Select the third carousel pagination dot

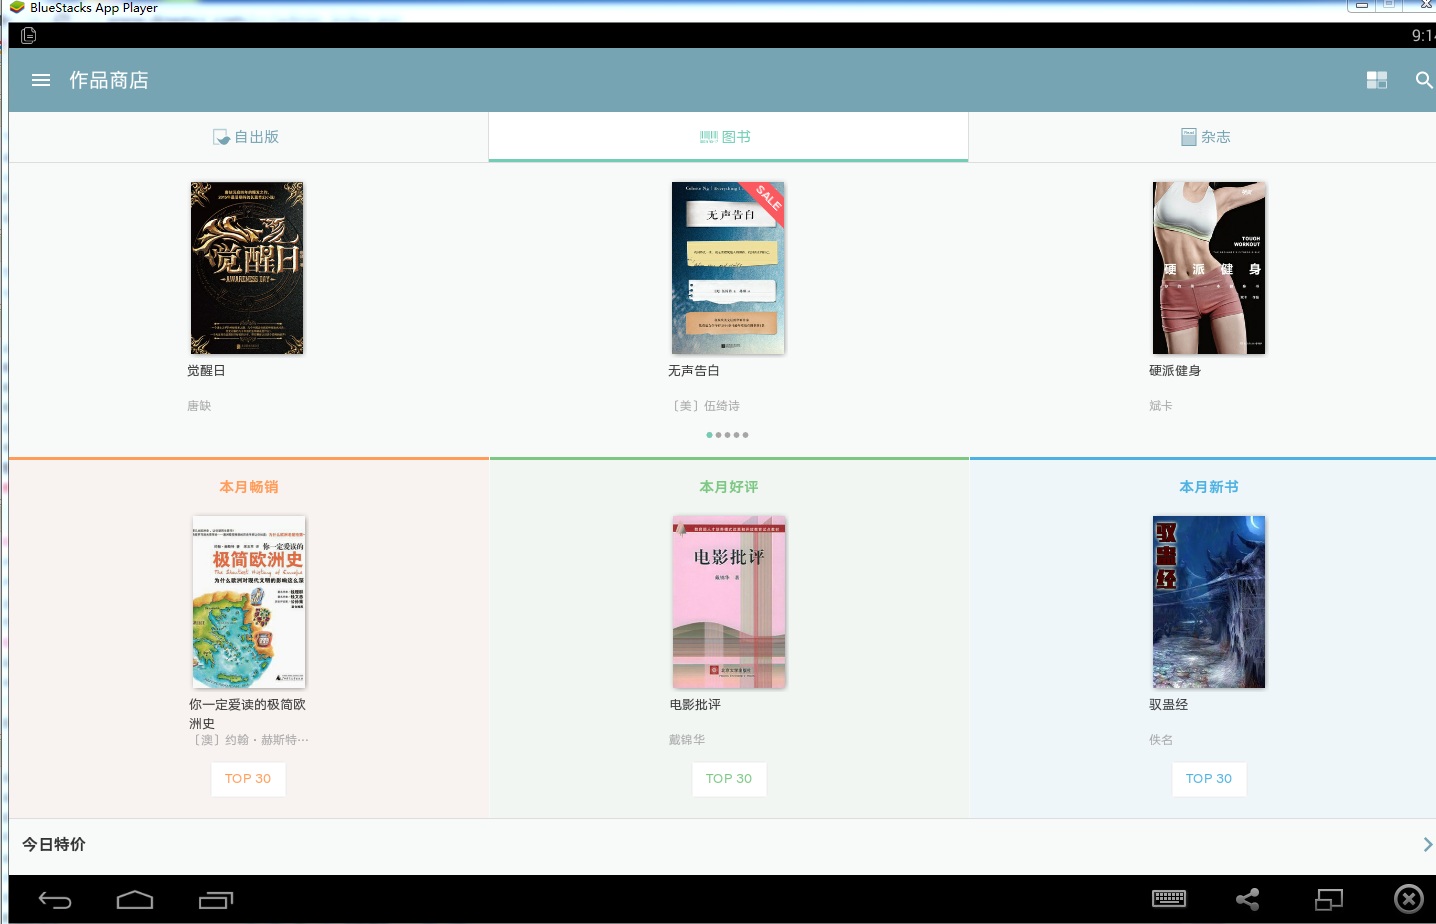728,435
